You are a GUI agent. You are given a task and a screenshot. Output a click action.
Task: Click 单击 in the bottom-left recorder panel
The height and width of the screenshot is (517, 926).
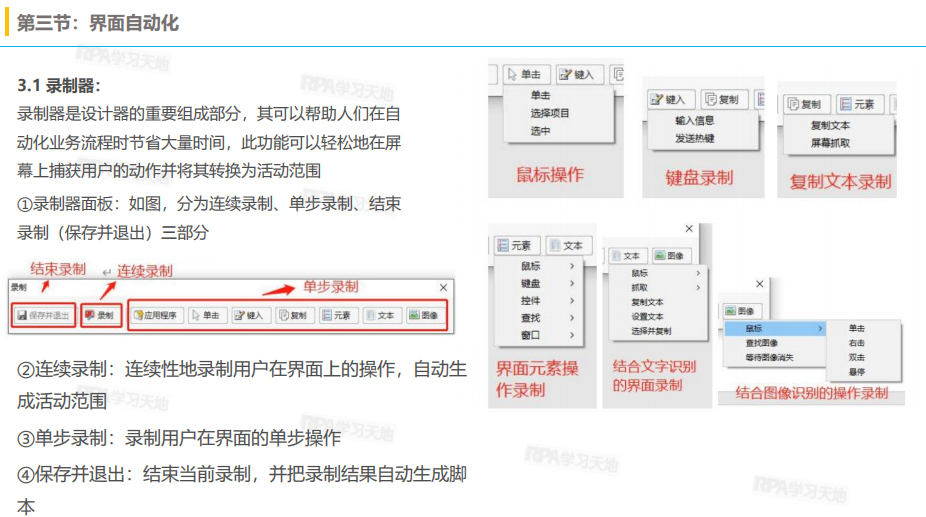pyautogui.click(x=207, y=315)
